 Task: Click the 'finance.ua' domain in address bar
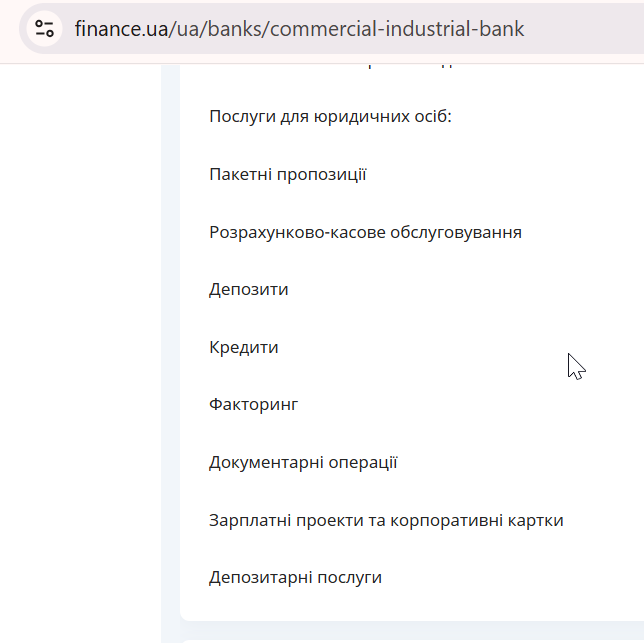(122, 29)
